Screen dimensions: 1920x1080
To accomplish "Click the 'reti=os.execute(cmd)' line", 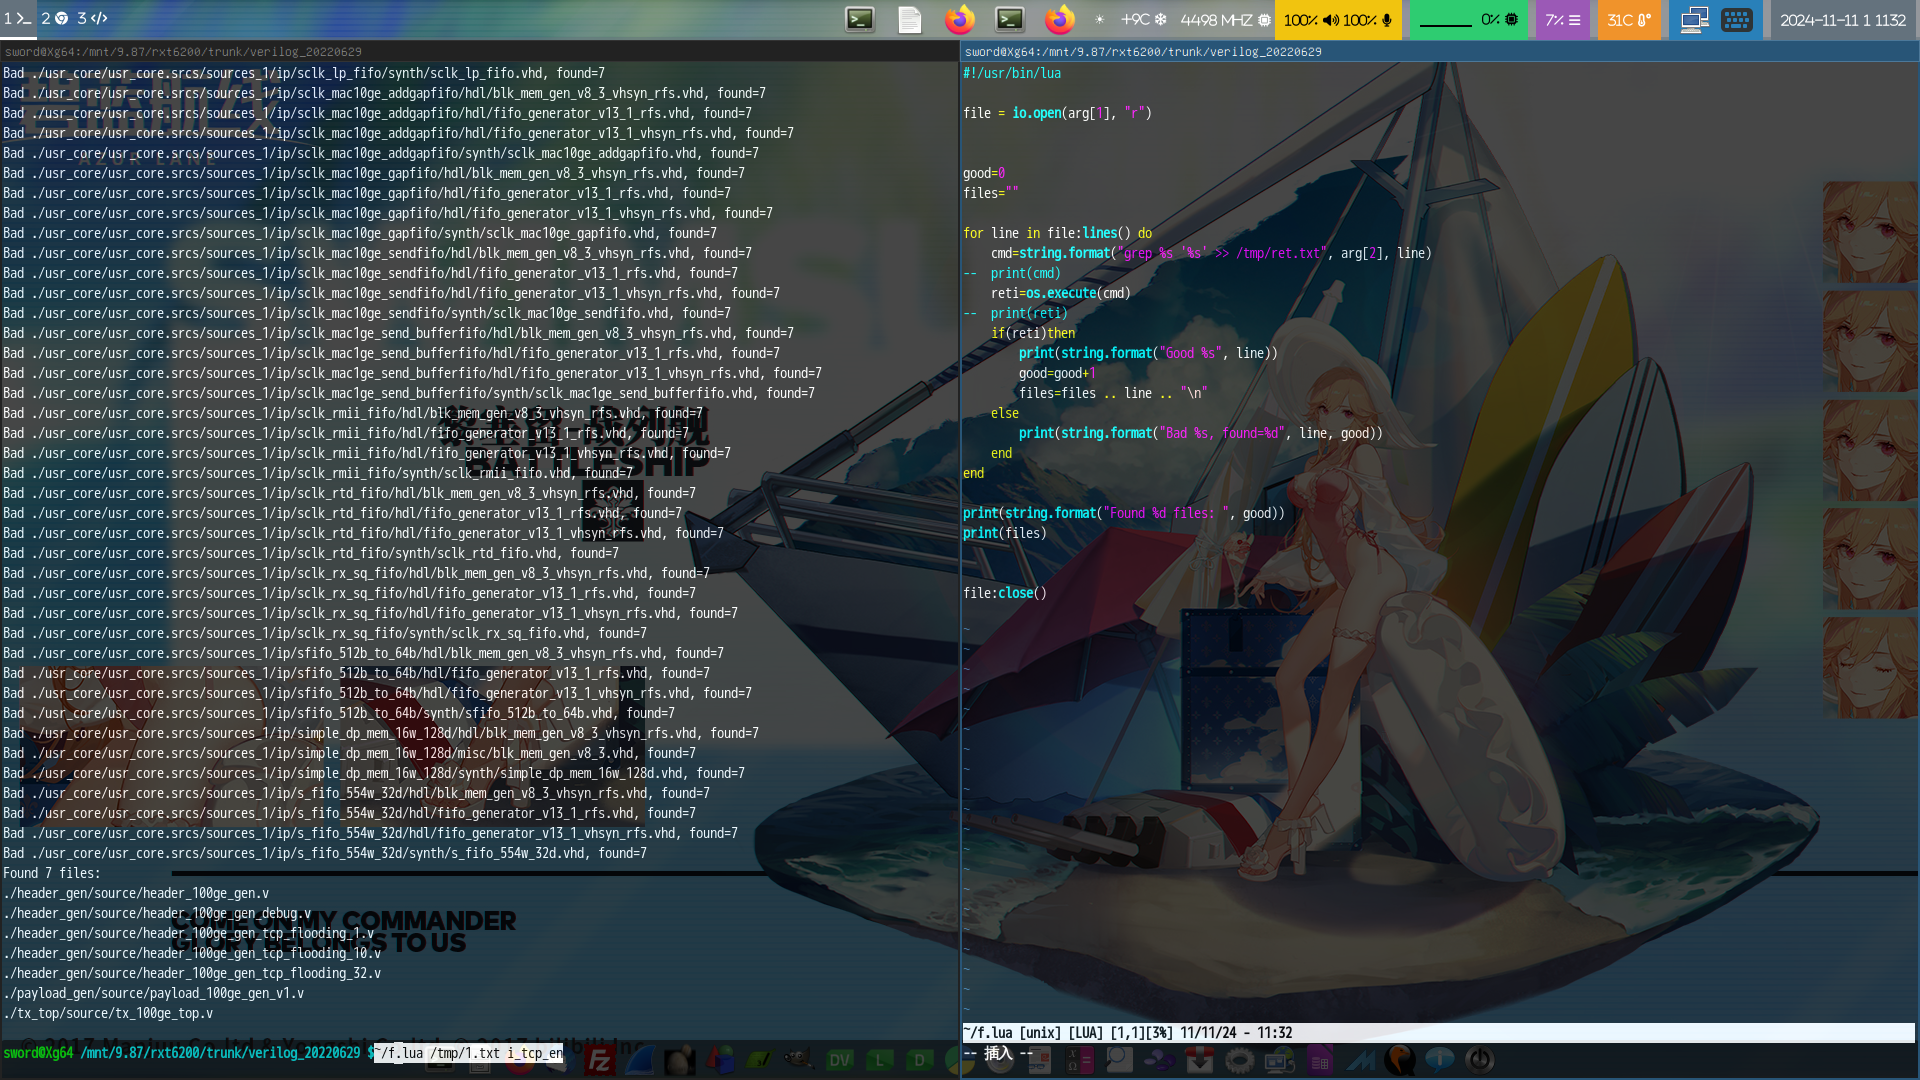I will pos(1061,293).
